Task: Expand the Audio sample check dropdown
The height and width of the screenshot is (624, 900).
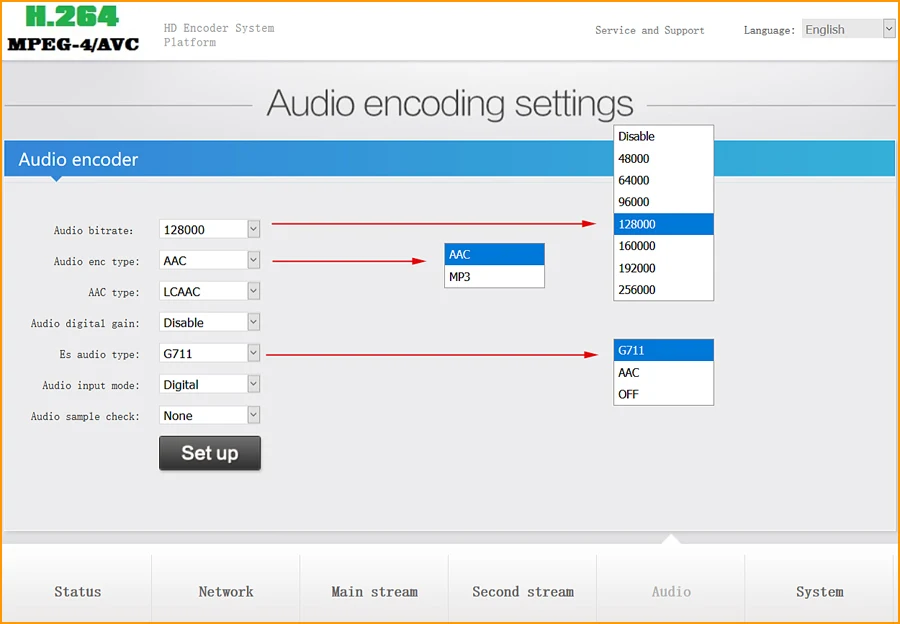Action: [210, 416]
